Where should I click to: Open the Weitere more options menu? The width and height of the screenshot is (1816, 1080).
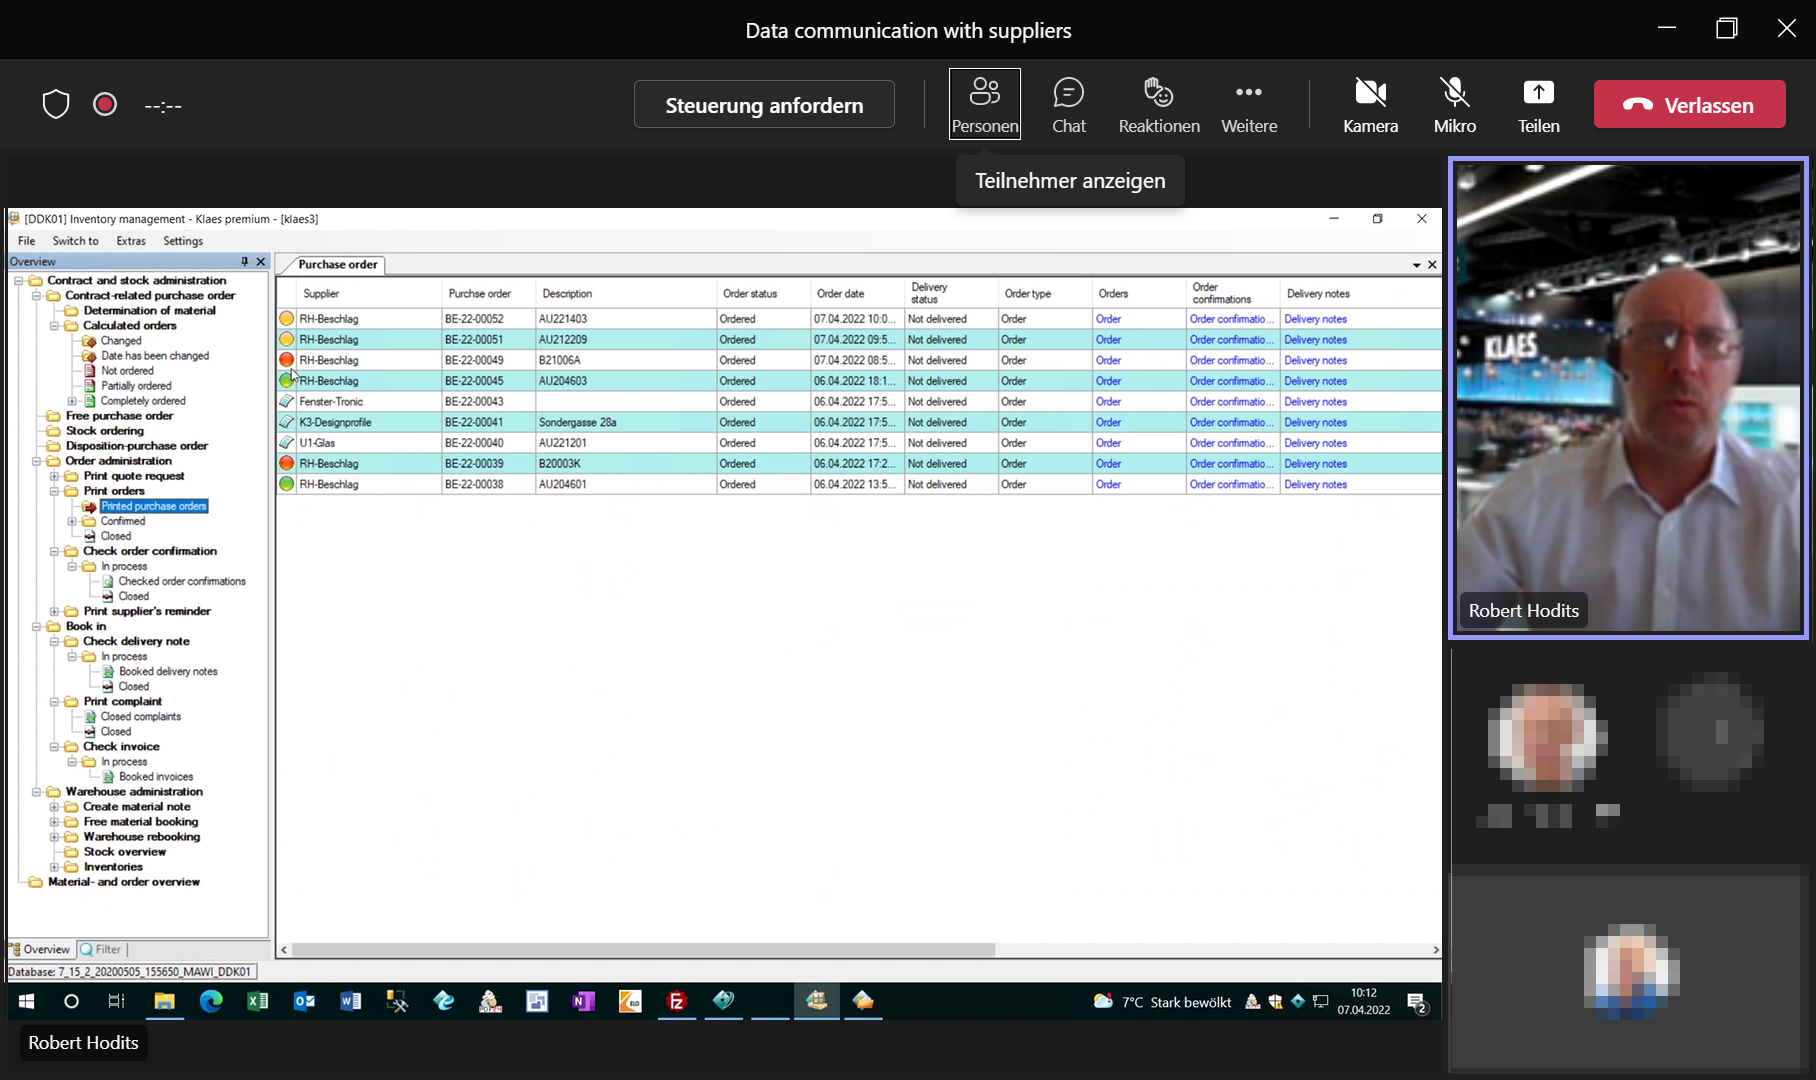coord(1249,104)
